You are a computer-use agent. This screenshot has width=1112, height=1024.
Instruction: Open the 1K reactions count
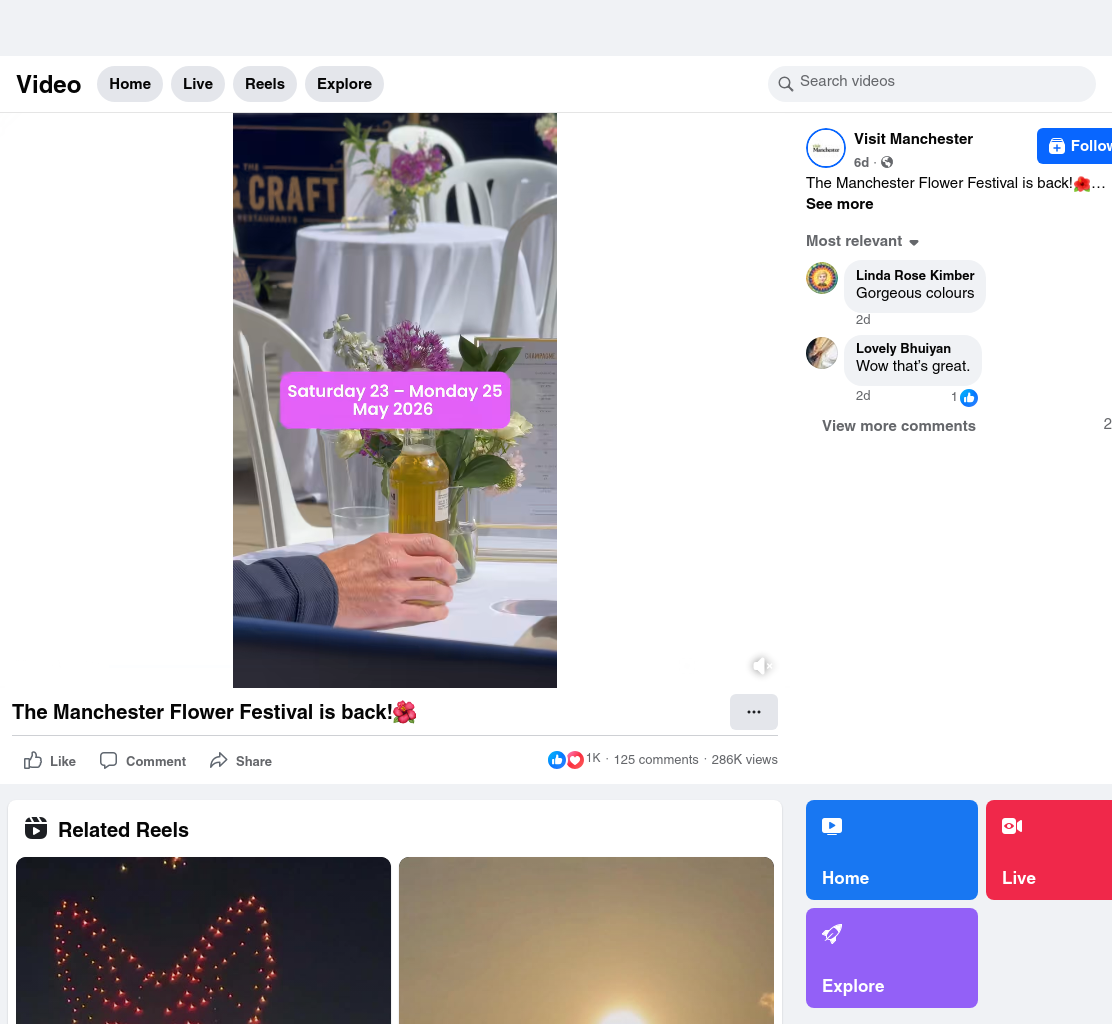tap(594, 758)
